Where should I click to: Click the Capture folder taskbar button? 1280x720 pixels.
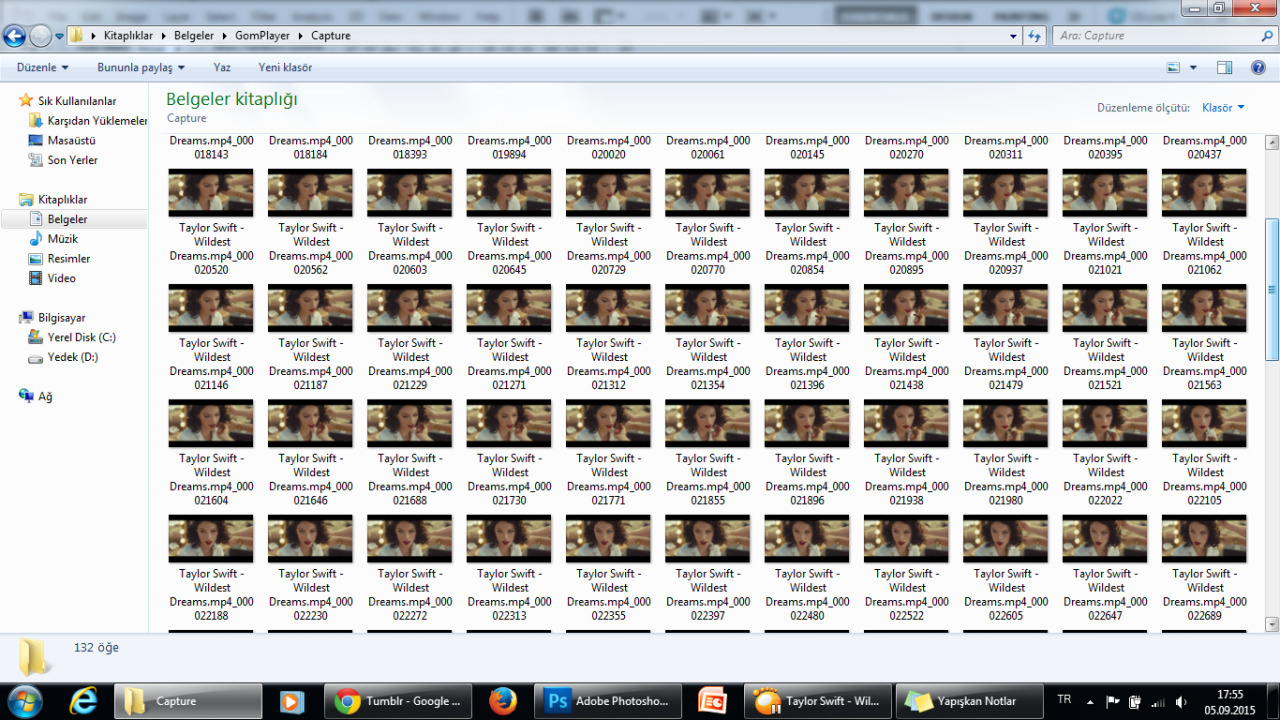point(188,701)
